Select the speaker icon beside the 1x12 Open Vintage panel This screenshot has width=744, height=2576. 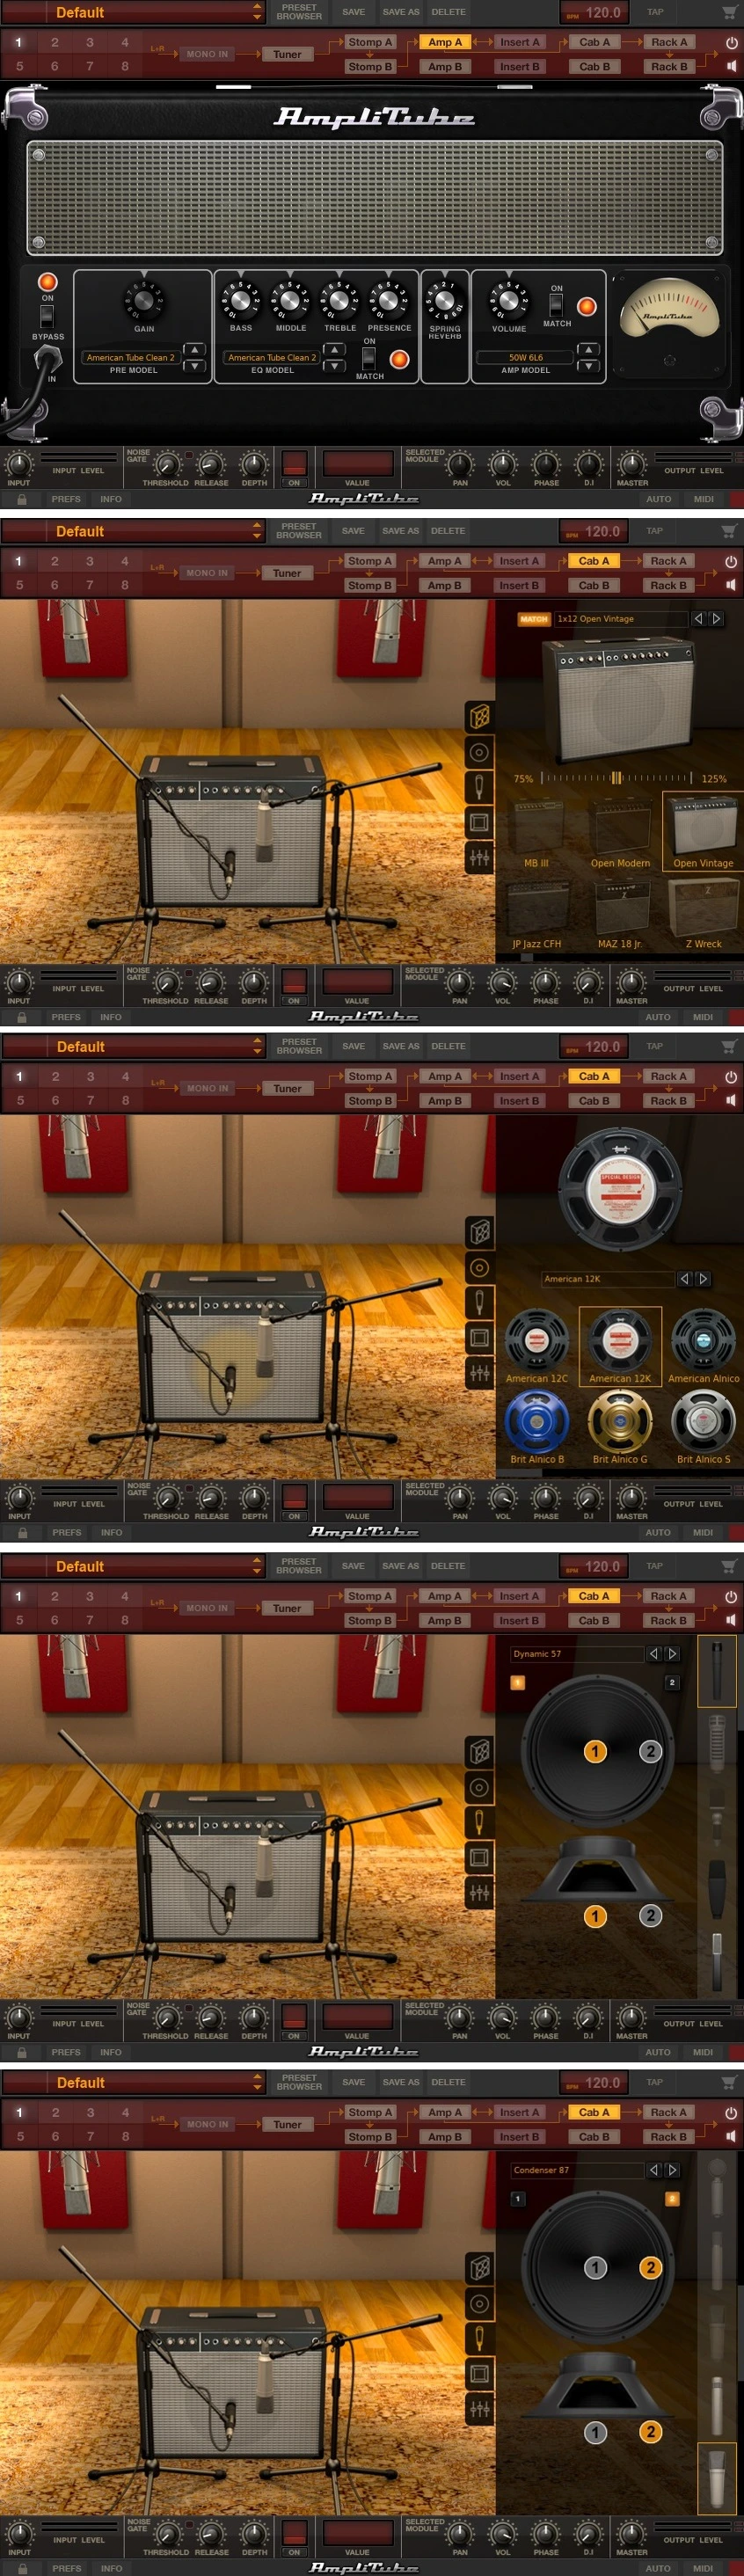480,752
